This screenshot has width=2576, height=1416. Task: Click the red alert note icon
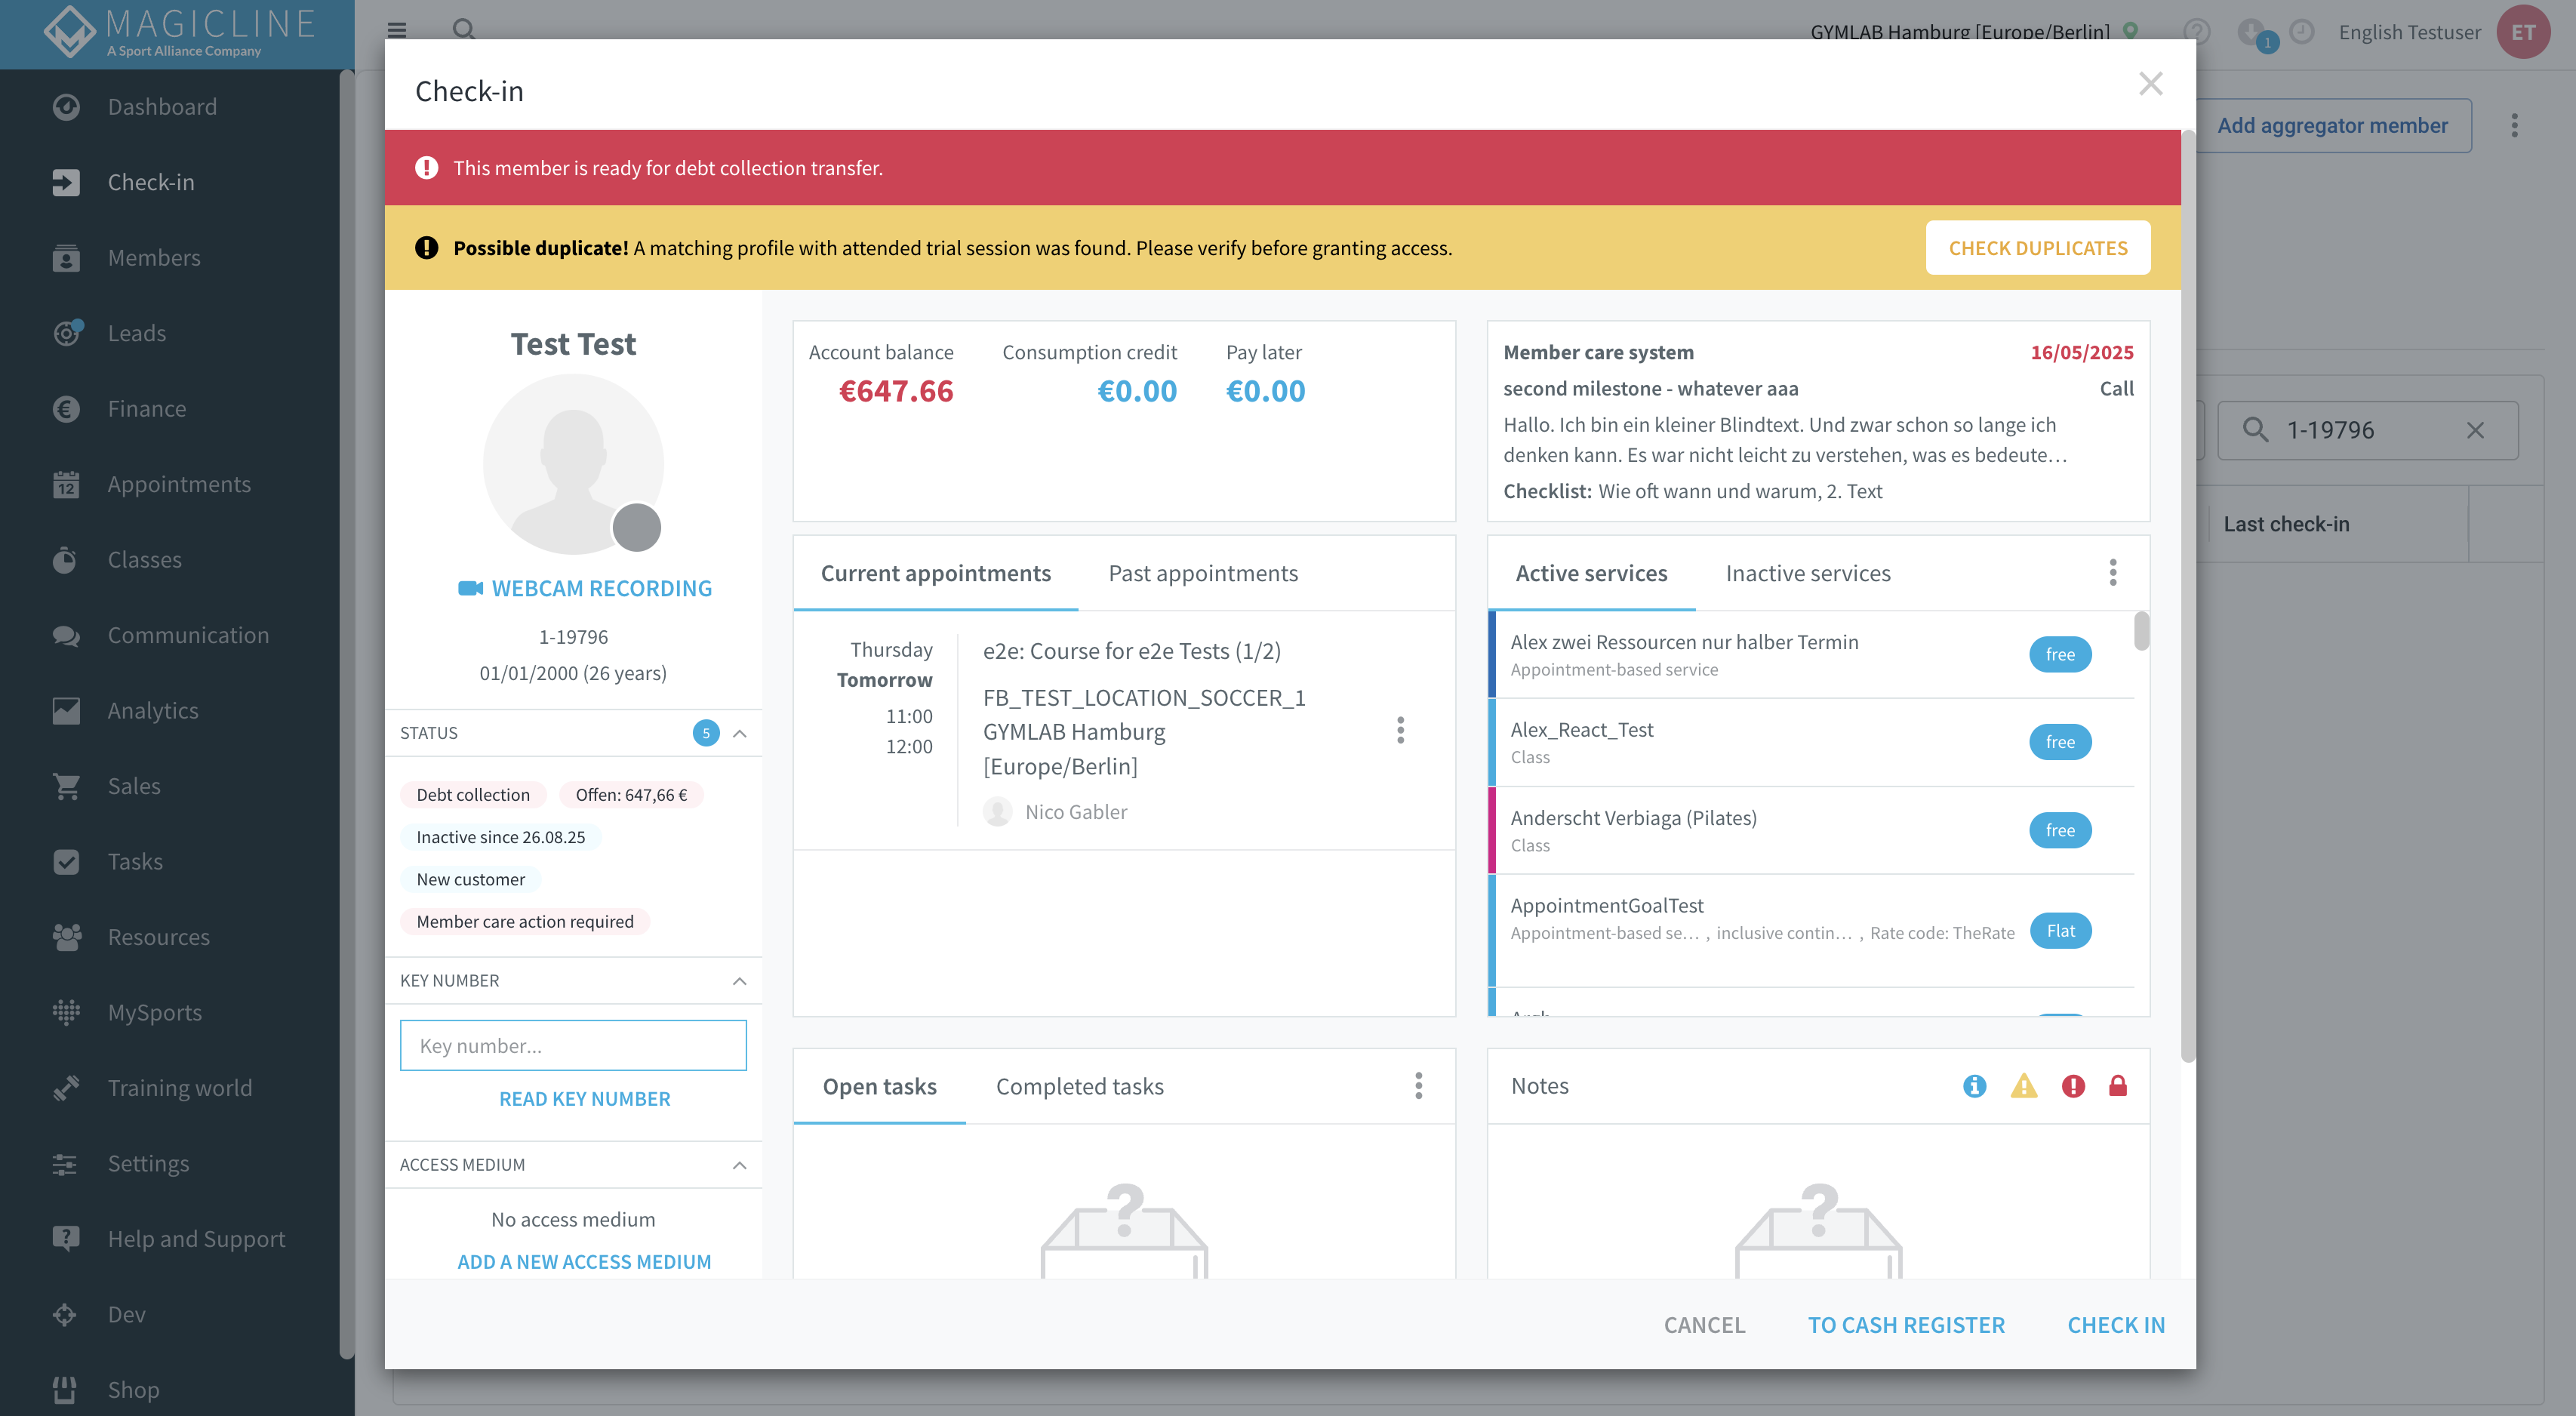tap(2073, 1086)
